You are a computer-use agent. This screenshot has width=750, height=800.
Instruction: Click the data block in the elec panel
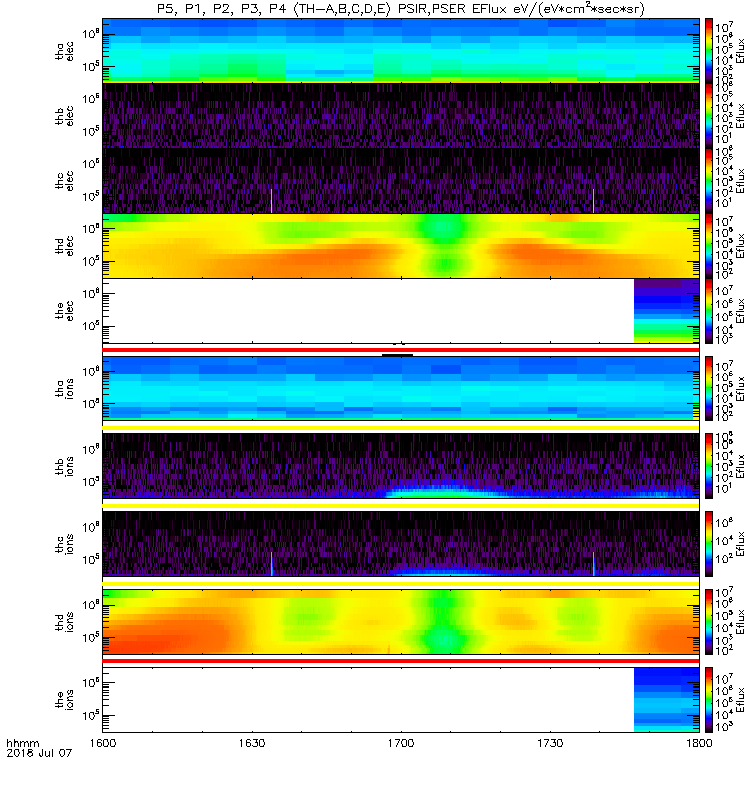[x=666, y=311]
